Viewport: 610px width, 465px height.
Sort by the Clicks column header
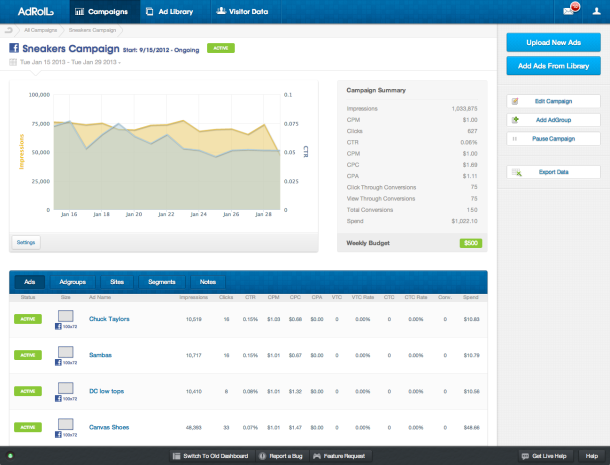pyautogui.click(x=226, y=297)
